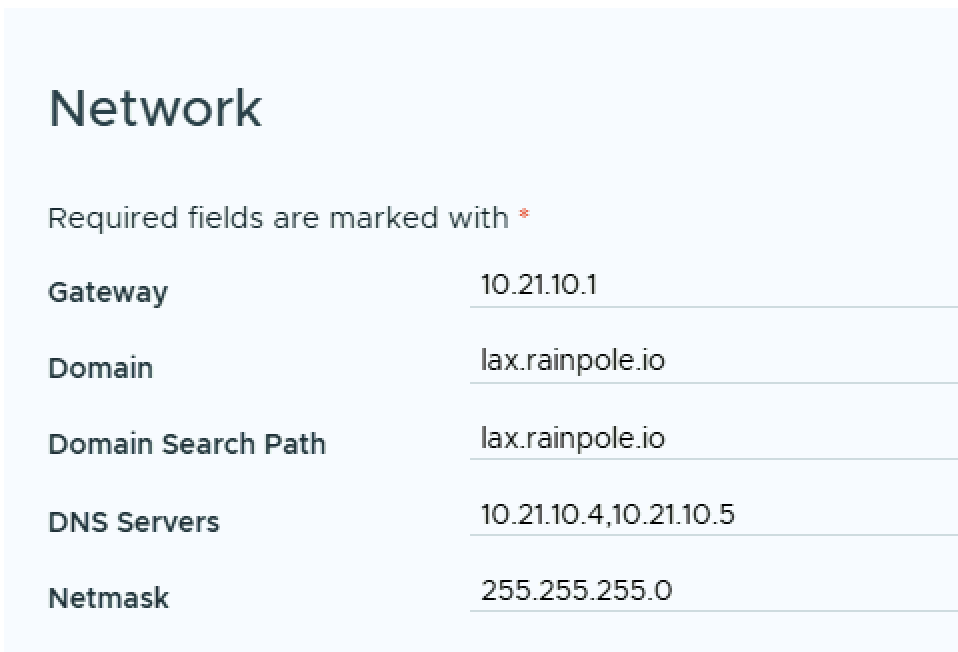
Task: Focus the Netmask value 255.255.255.0
Action: (576, 590)
